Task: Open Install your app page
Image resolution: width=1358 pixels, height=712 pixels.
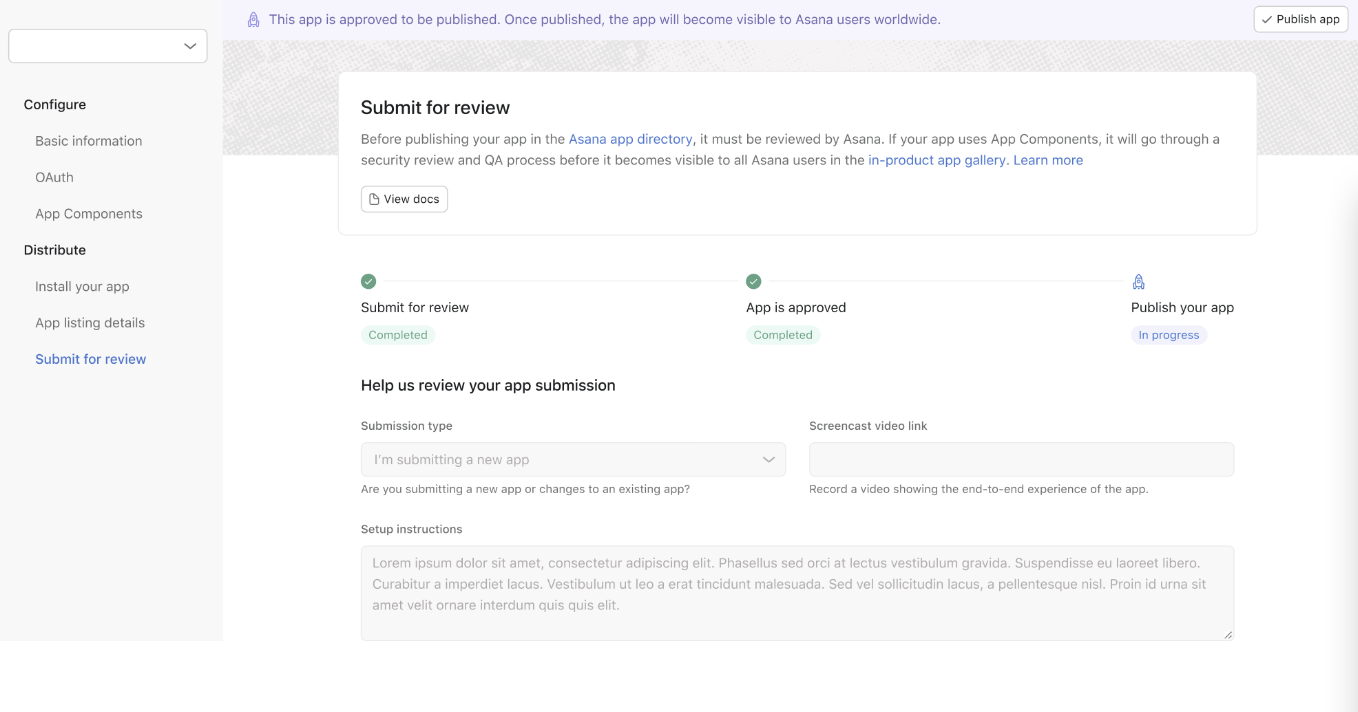Action: pos(82,287)
